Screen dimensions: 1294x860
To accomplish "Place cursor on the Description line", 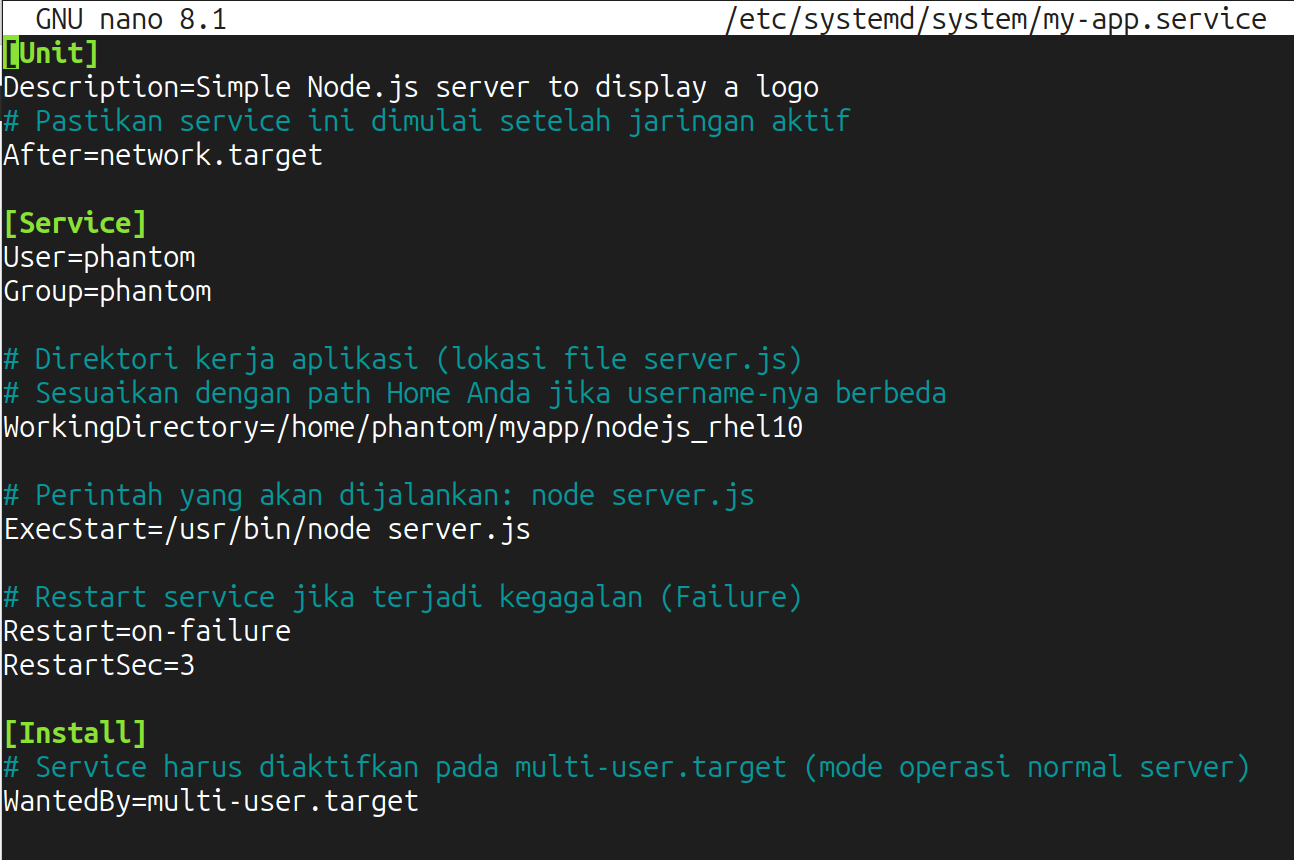I will coord(410,87).
